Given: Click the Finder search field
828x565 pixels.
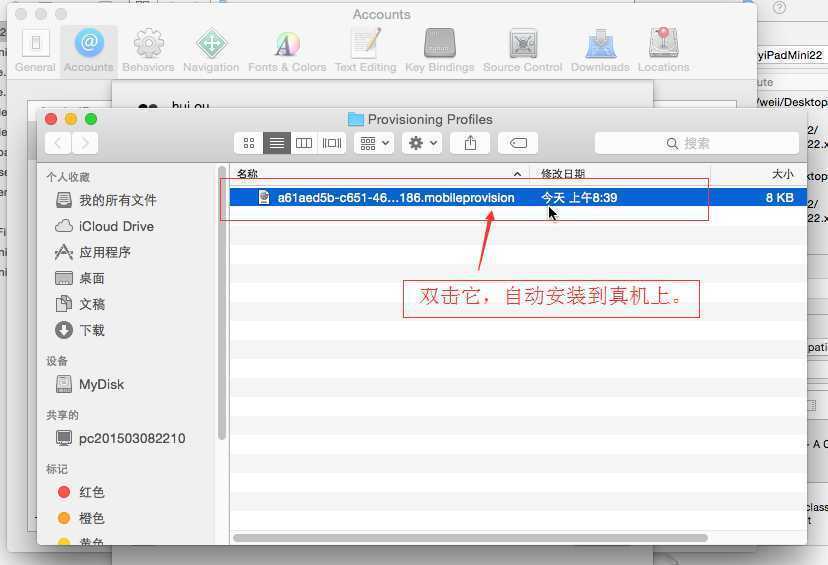Looking at the screenshot, I should [697, 143].
